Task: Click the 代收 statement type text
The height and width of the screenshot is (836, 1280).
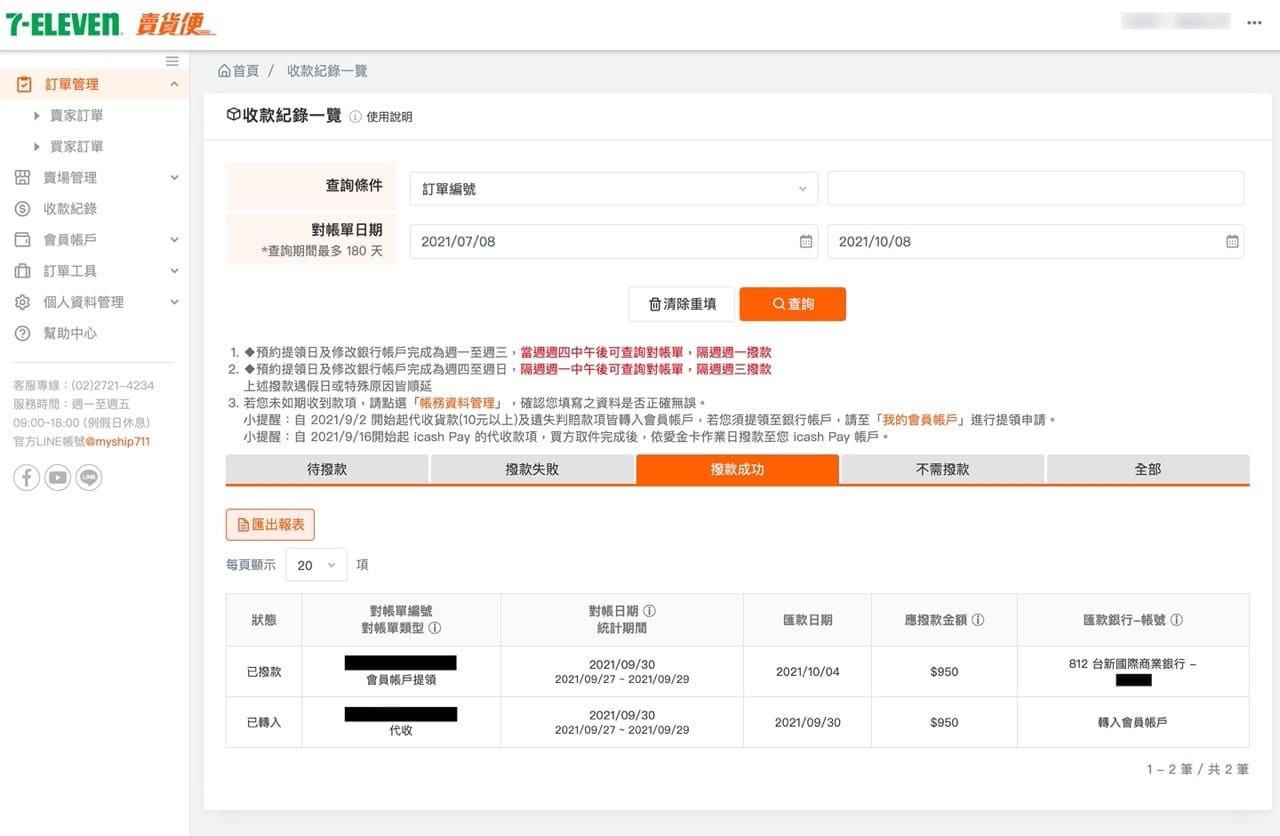Action: coord(401,730)
